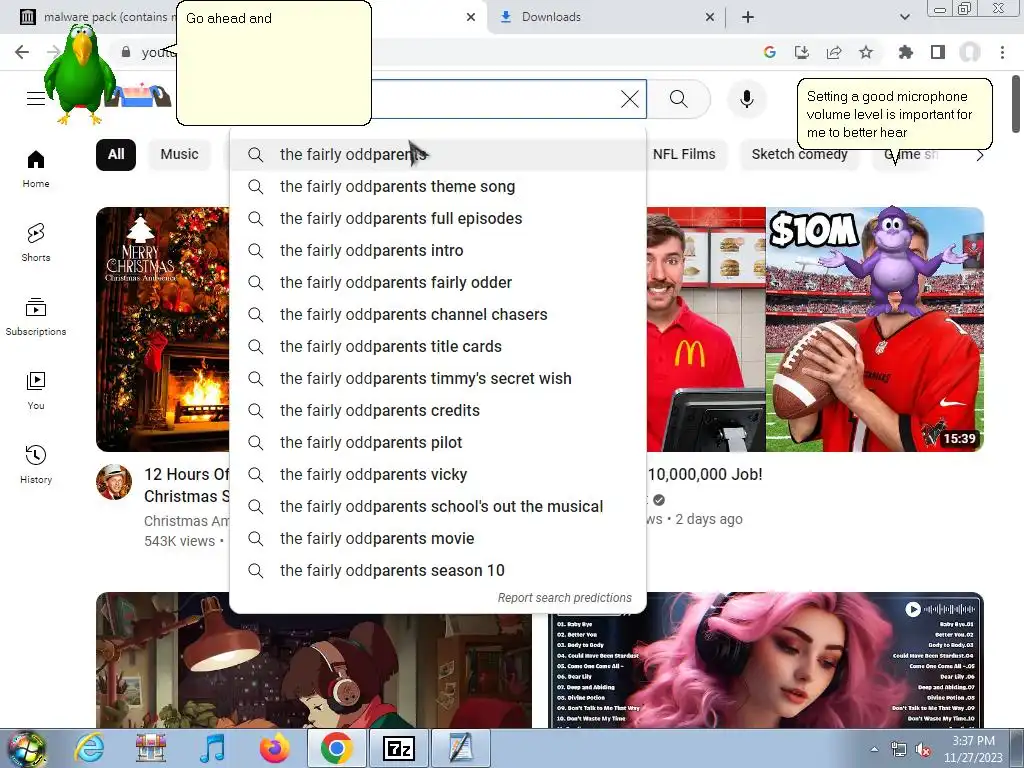Choose suggestion 'the fairly oddparents season 10'

[x=438, y=571]
